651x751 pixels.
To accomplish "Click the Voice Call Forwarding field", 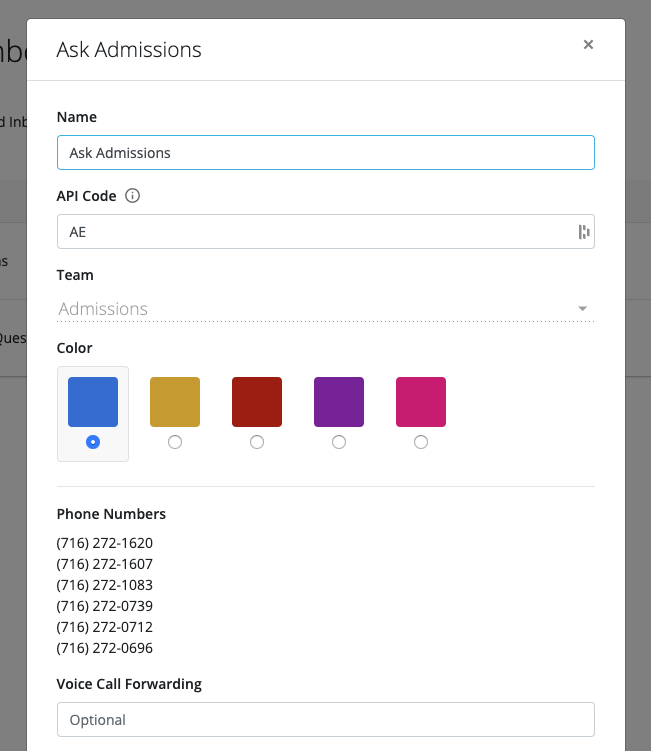I will click(x=325, y=720).
